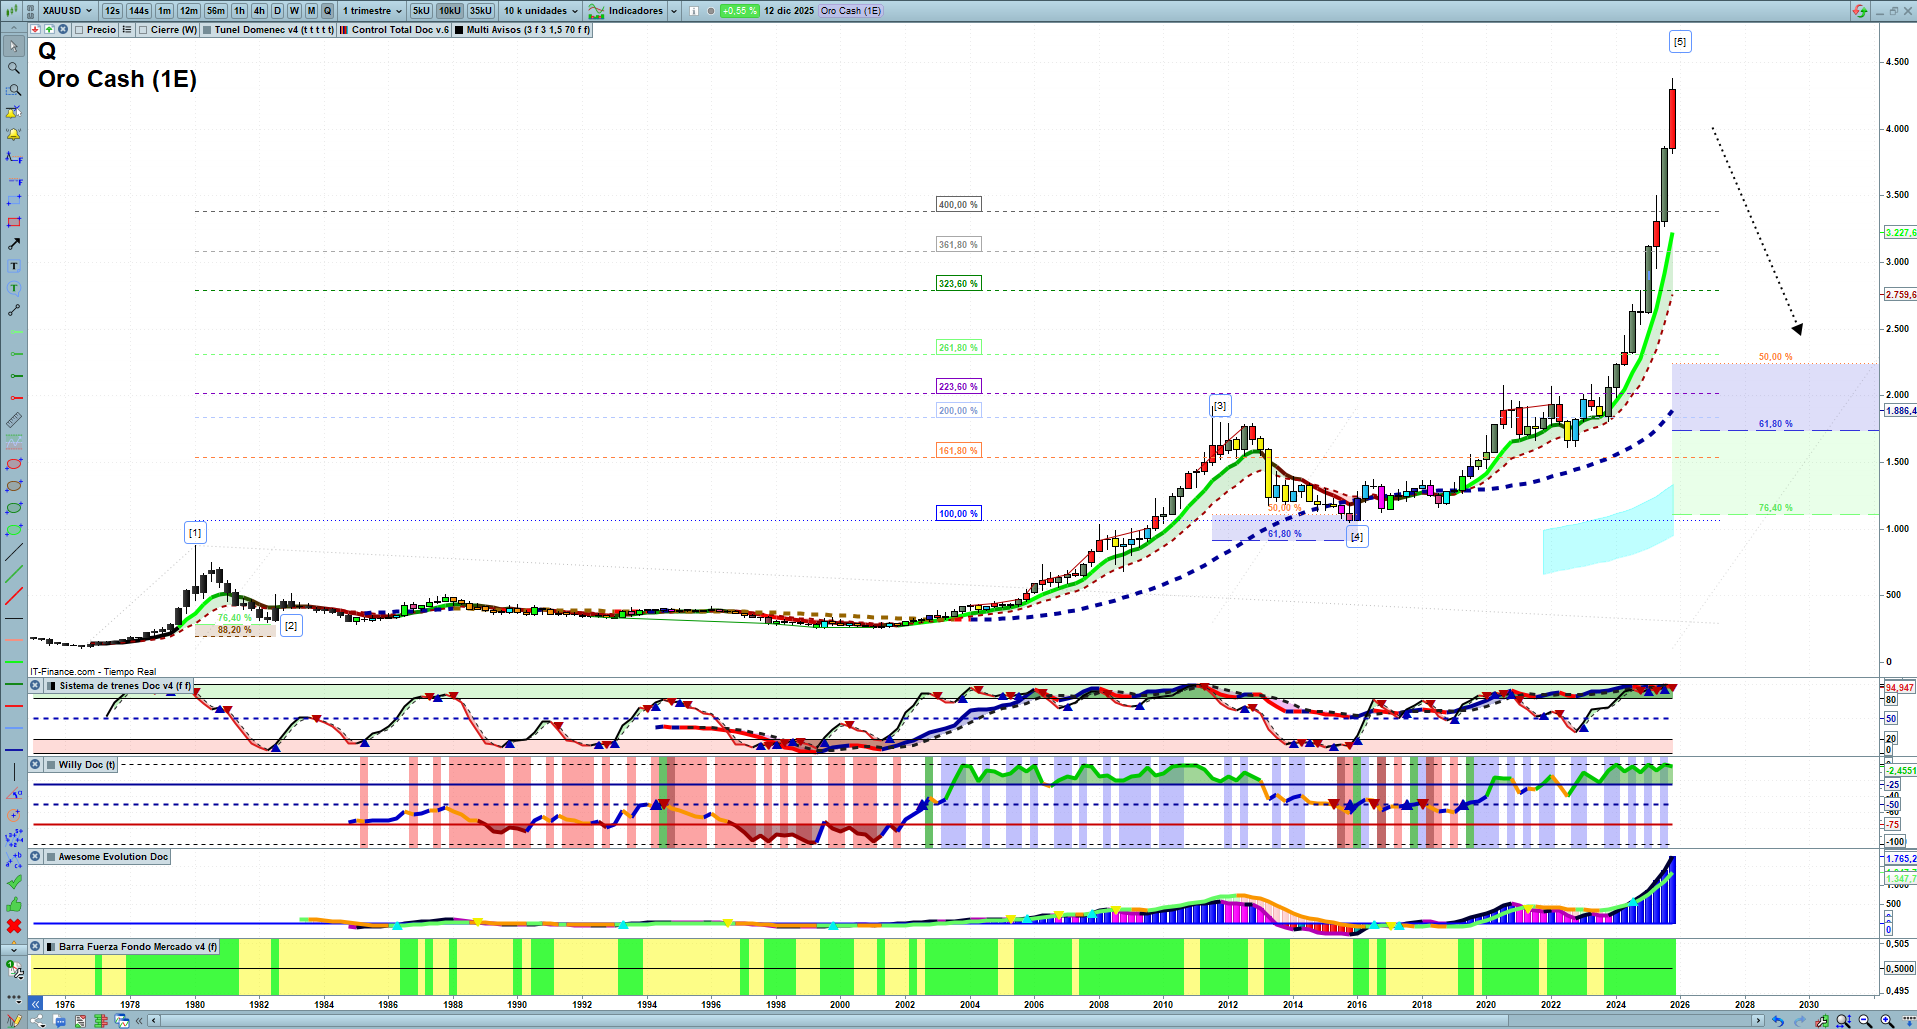
Task: Set history to 35kU units
Action: (x=481, y=11)
